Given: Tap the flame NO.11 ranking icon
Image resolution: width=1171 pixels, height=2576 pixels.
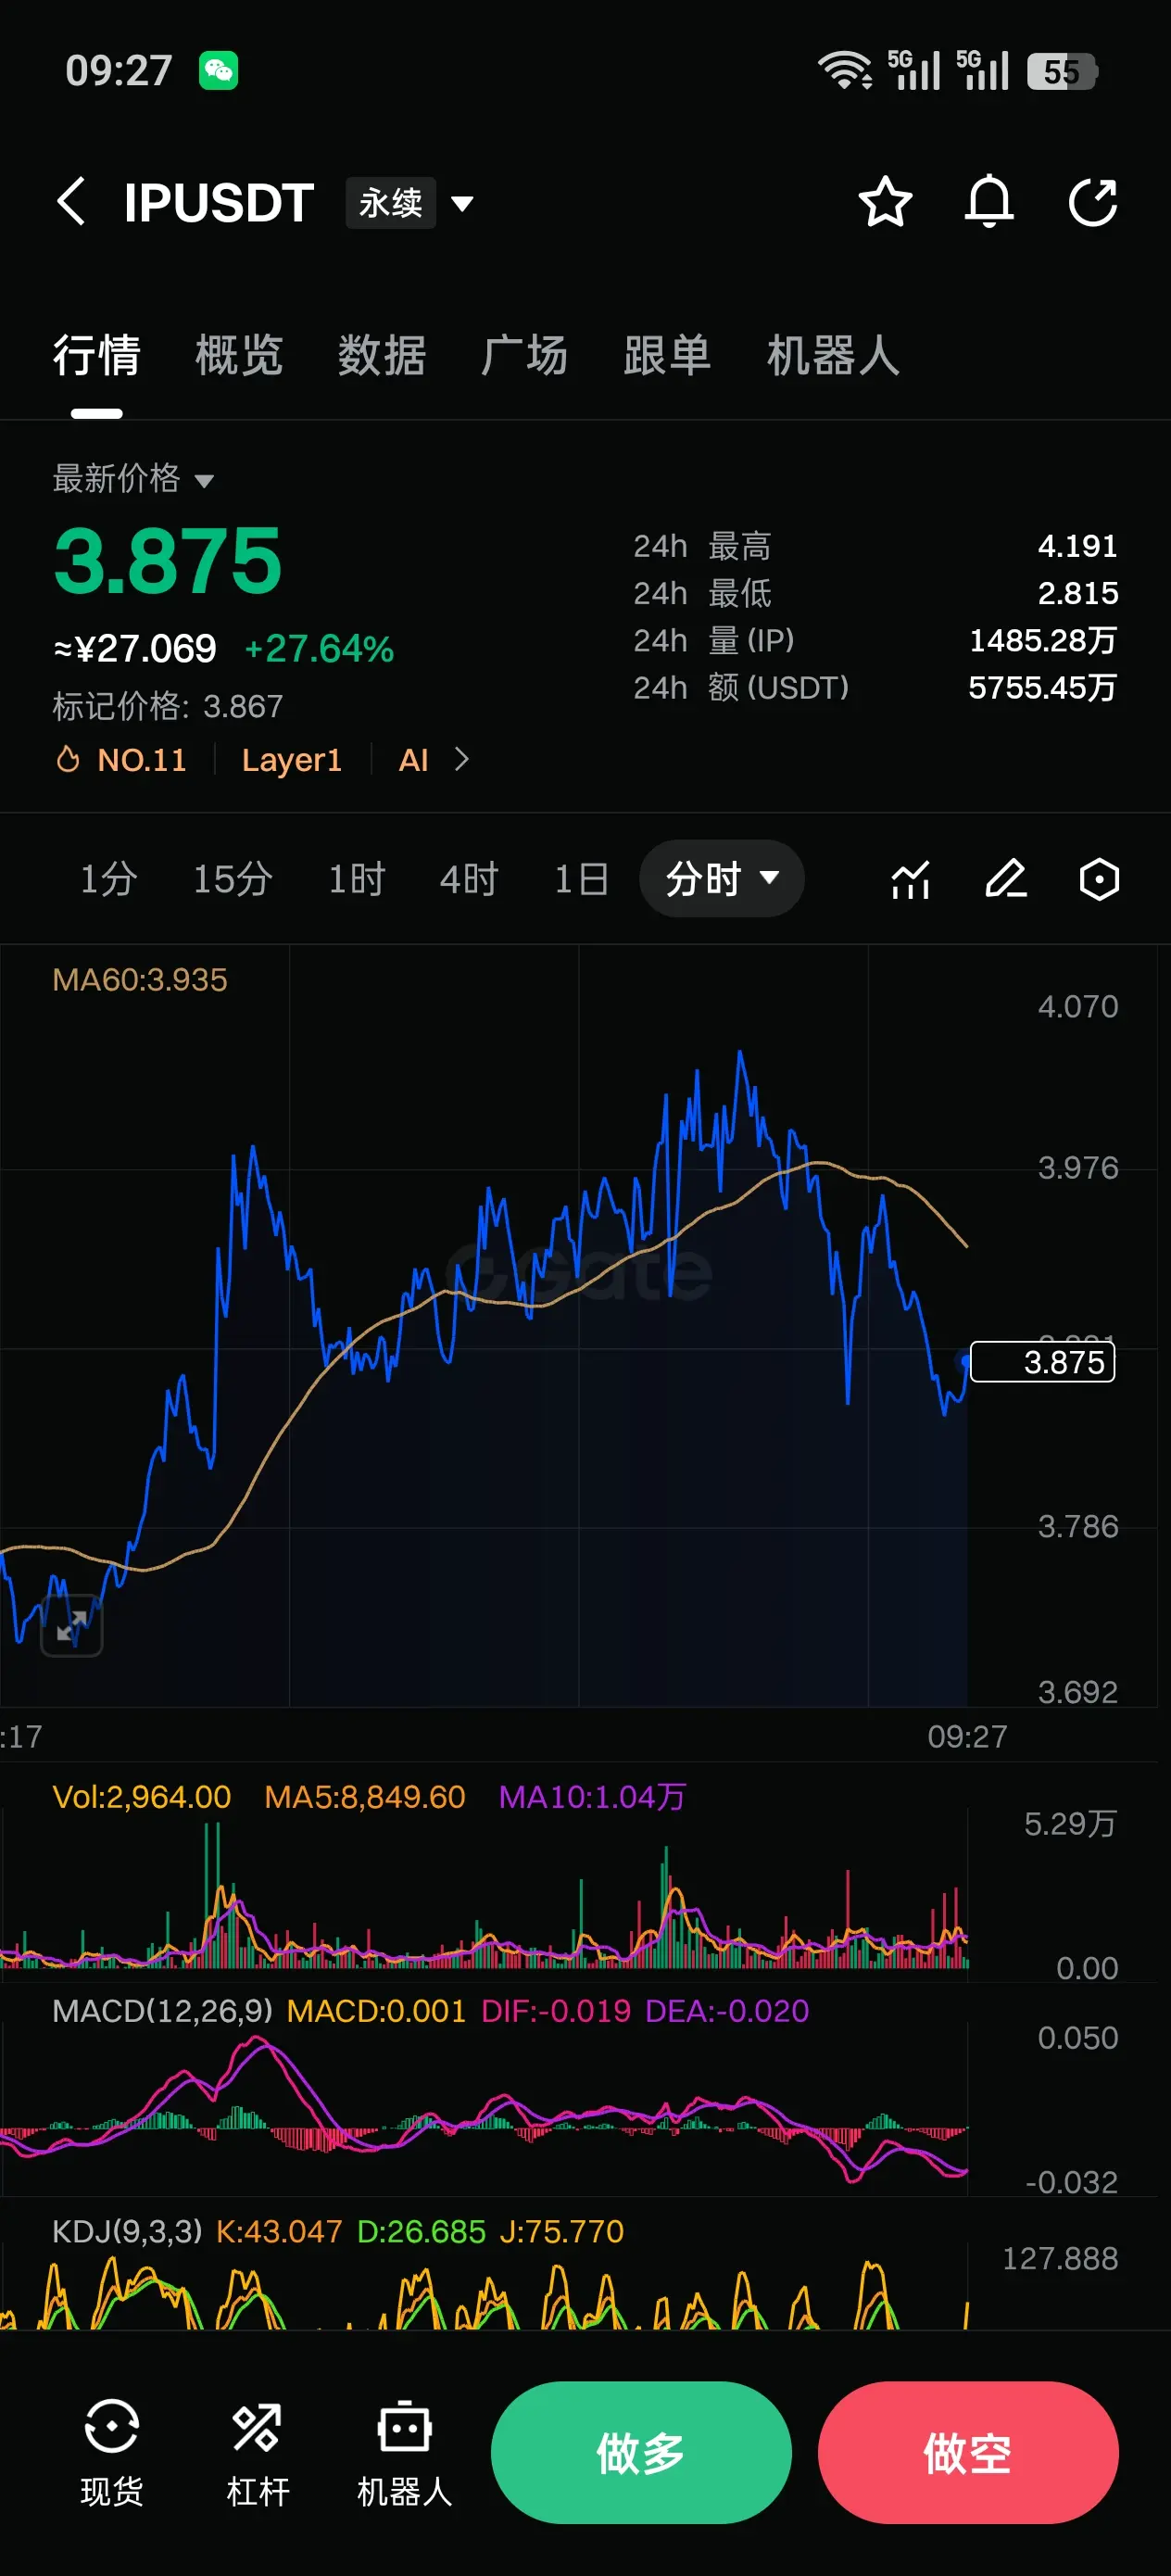Looking at the screenshot, I should (68, 759).
